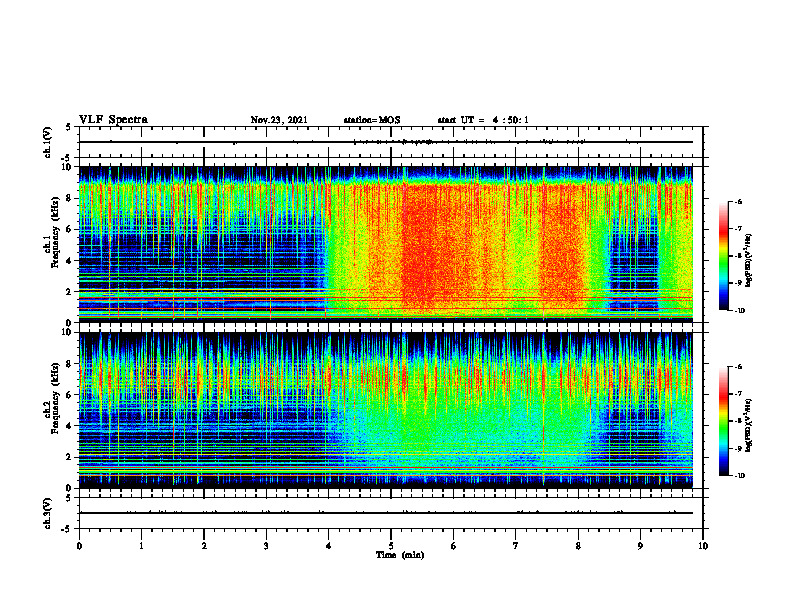
Task: Click the "station=MOS" header label
Action: point(372,120)
